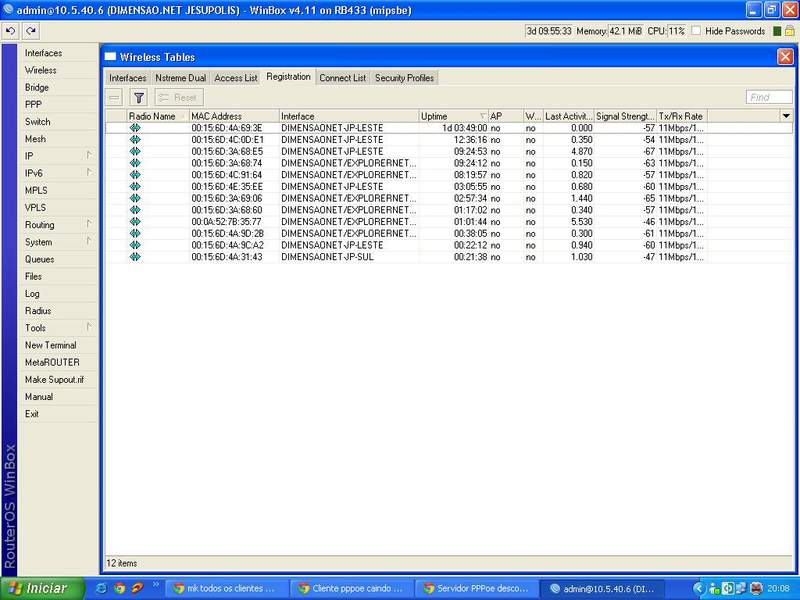Click client icon for 00:15:6D:4A:69:3E
This screenshot has height=600, width=800.
tap(135, 128)
